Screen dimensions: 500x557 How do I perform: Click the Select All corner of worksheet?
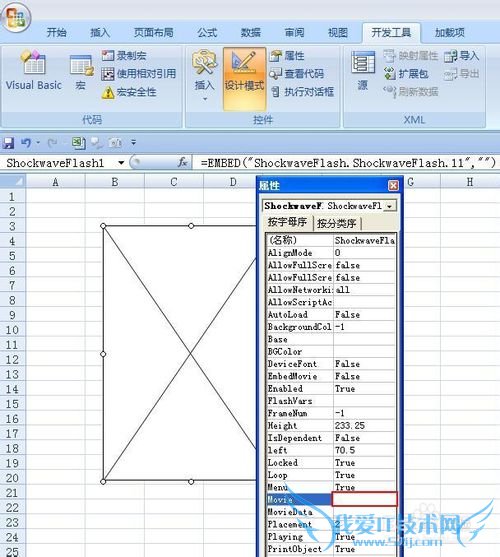point(13,182)
